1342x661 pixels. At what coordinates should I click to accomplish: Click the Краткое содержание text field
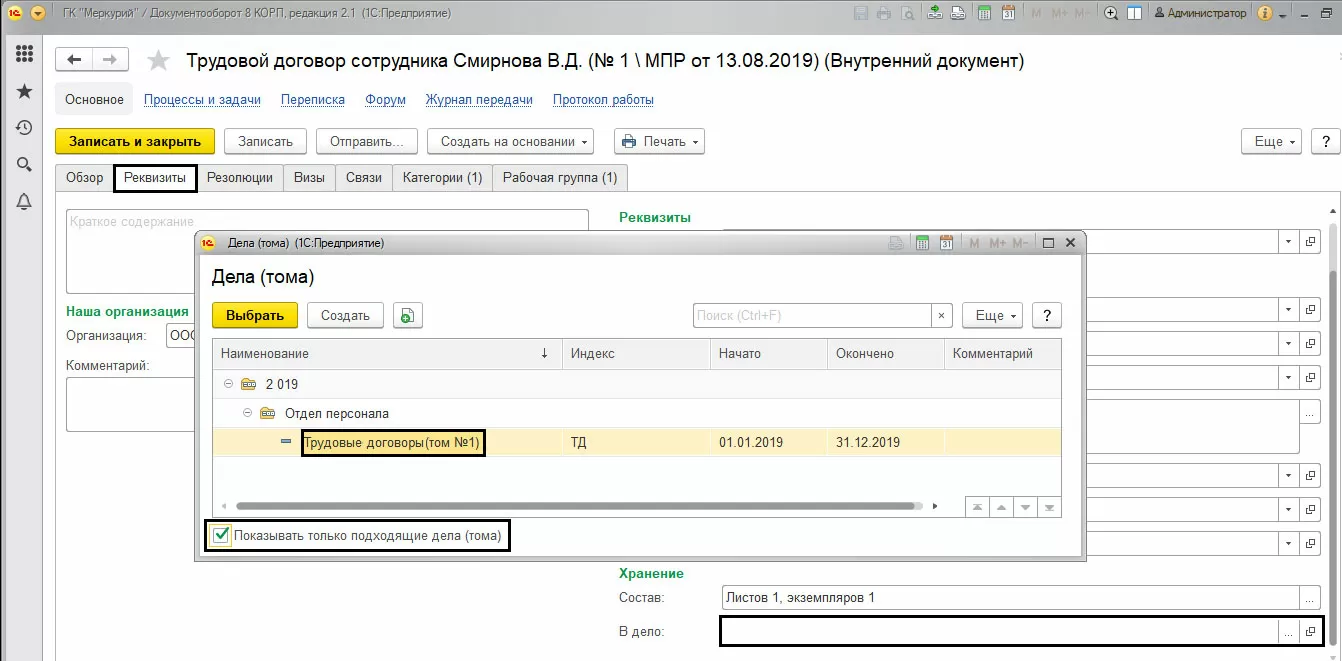(x=328, y=250)
